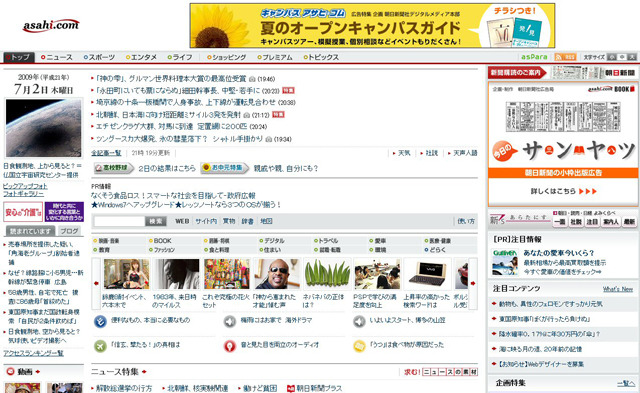Slide the photo carousel right with the red arrow
Screen dimensions: 640x393
473,283
